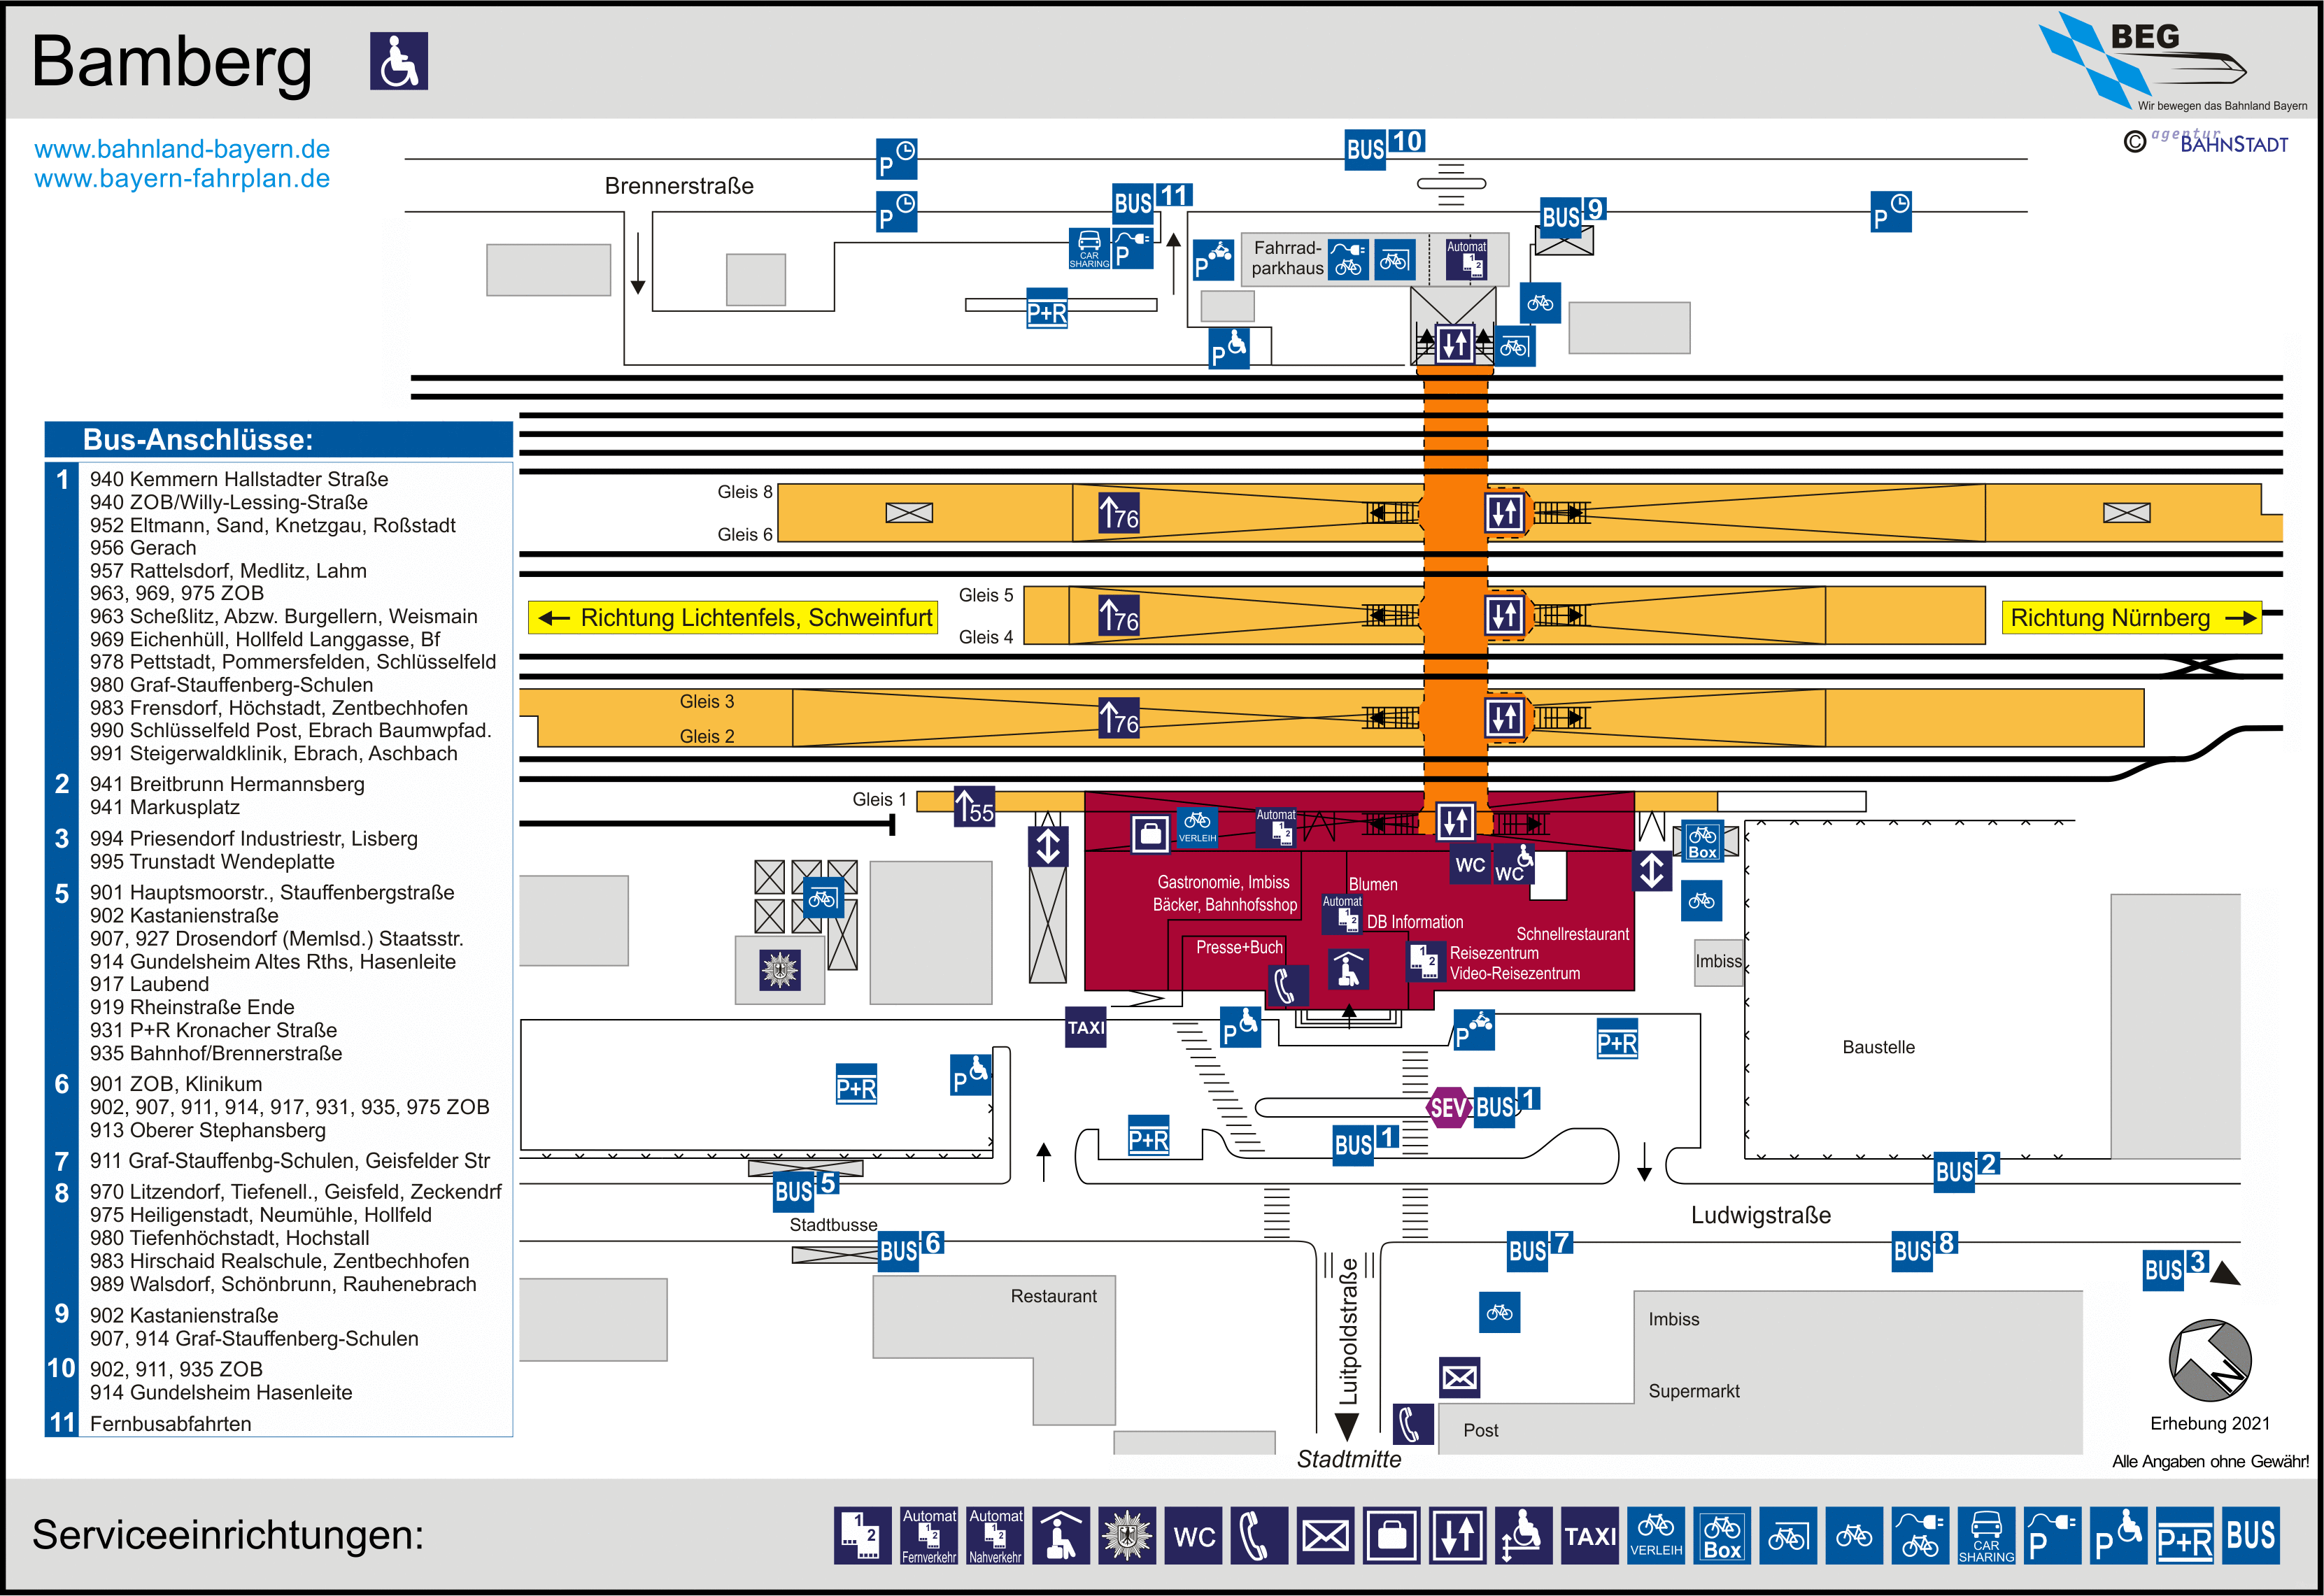Click the elevator icon in the legend

pos(1458,1535)
